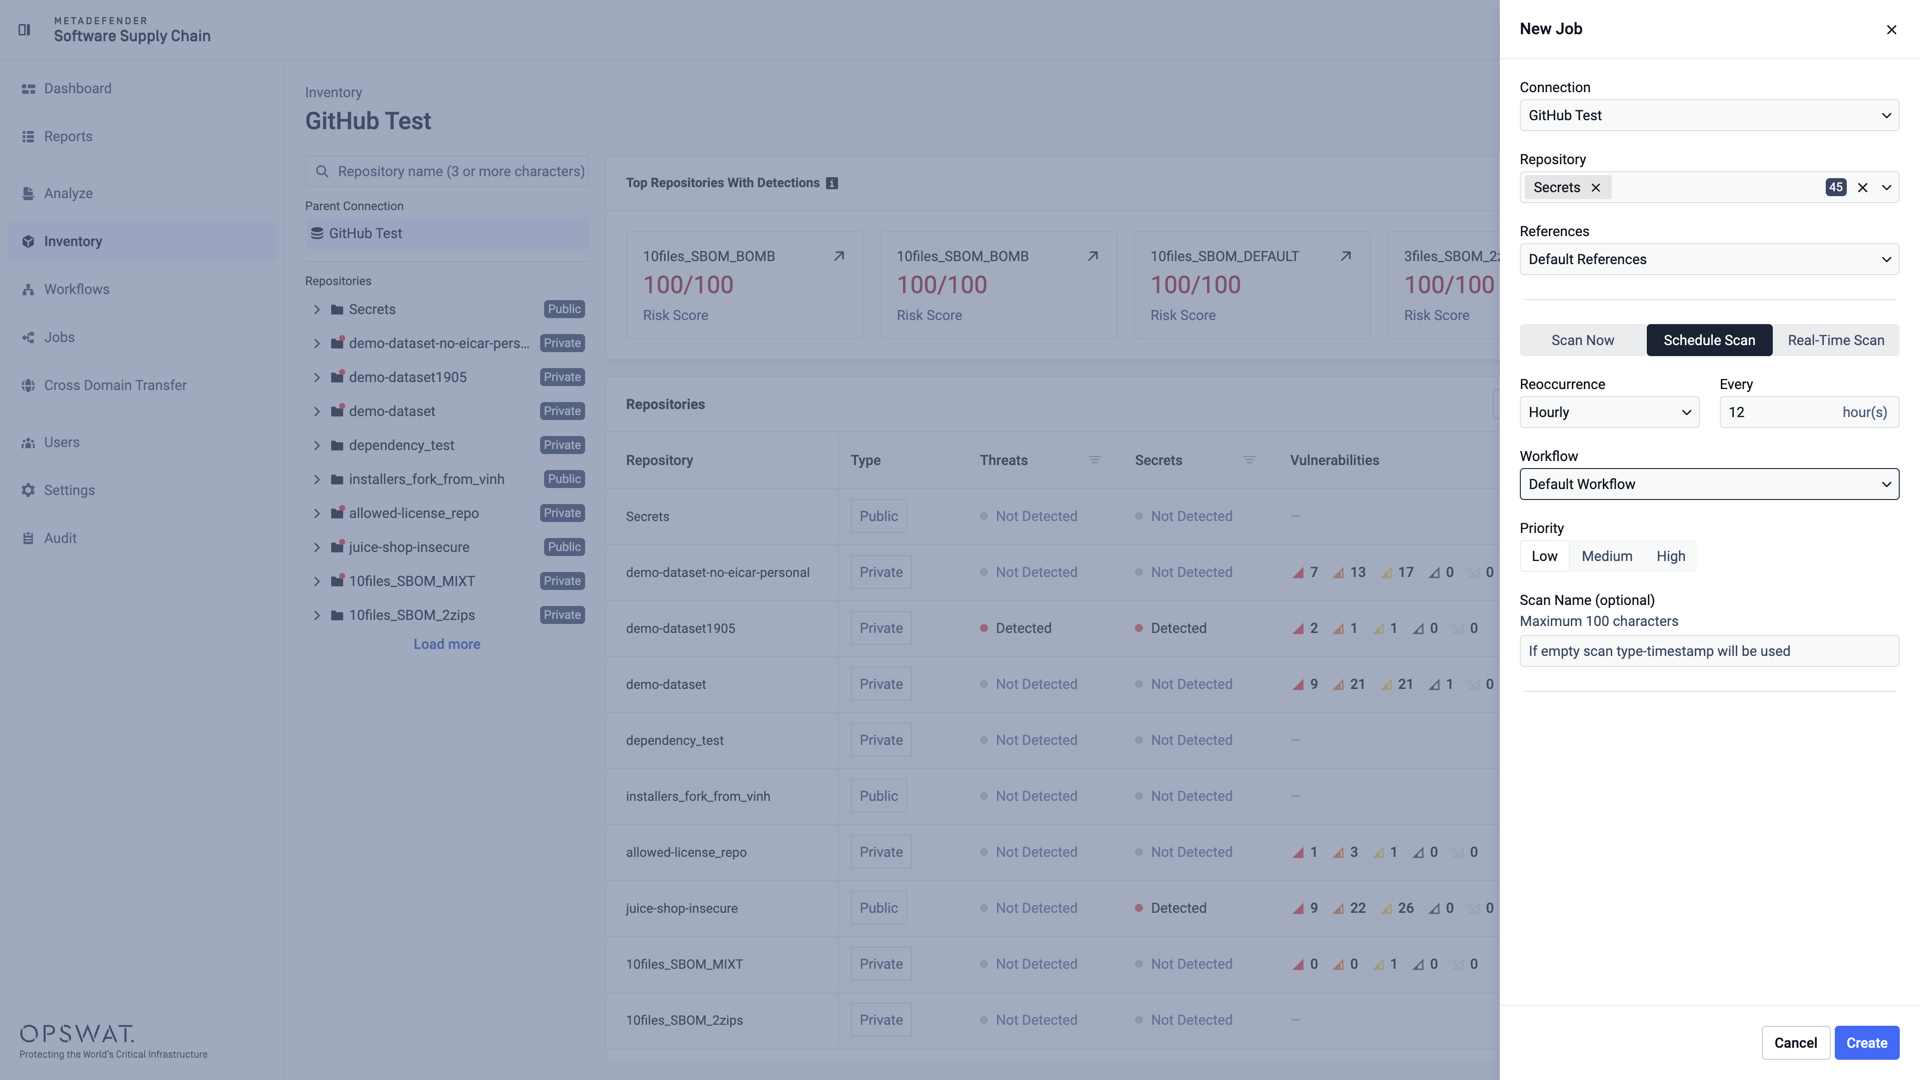1920x1080 pixels.
Task: Click the Secrets folder icon in tree
Action: pos(337,310)
